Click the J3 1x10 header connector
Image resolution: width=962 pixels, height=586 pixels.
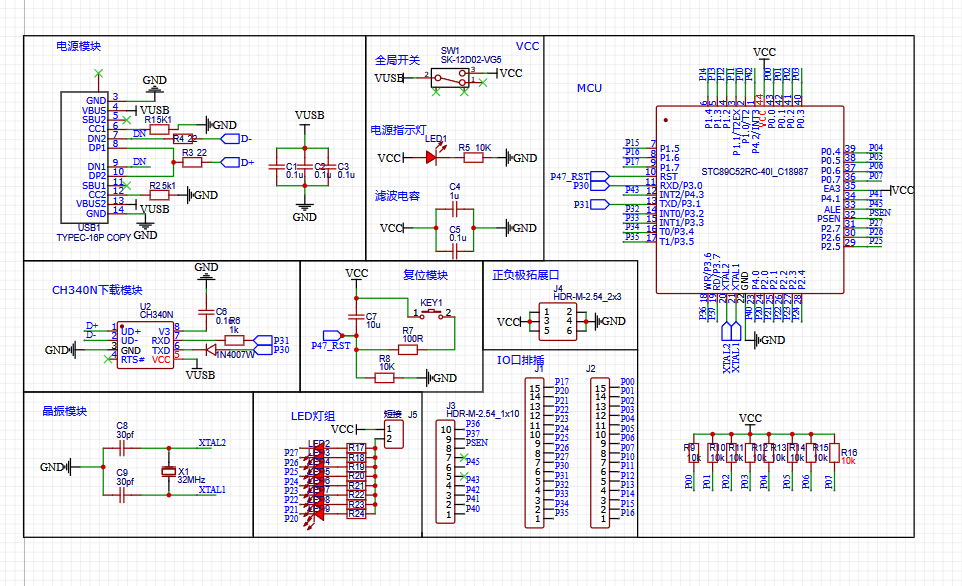click(445, 471)
